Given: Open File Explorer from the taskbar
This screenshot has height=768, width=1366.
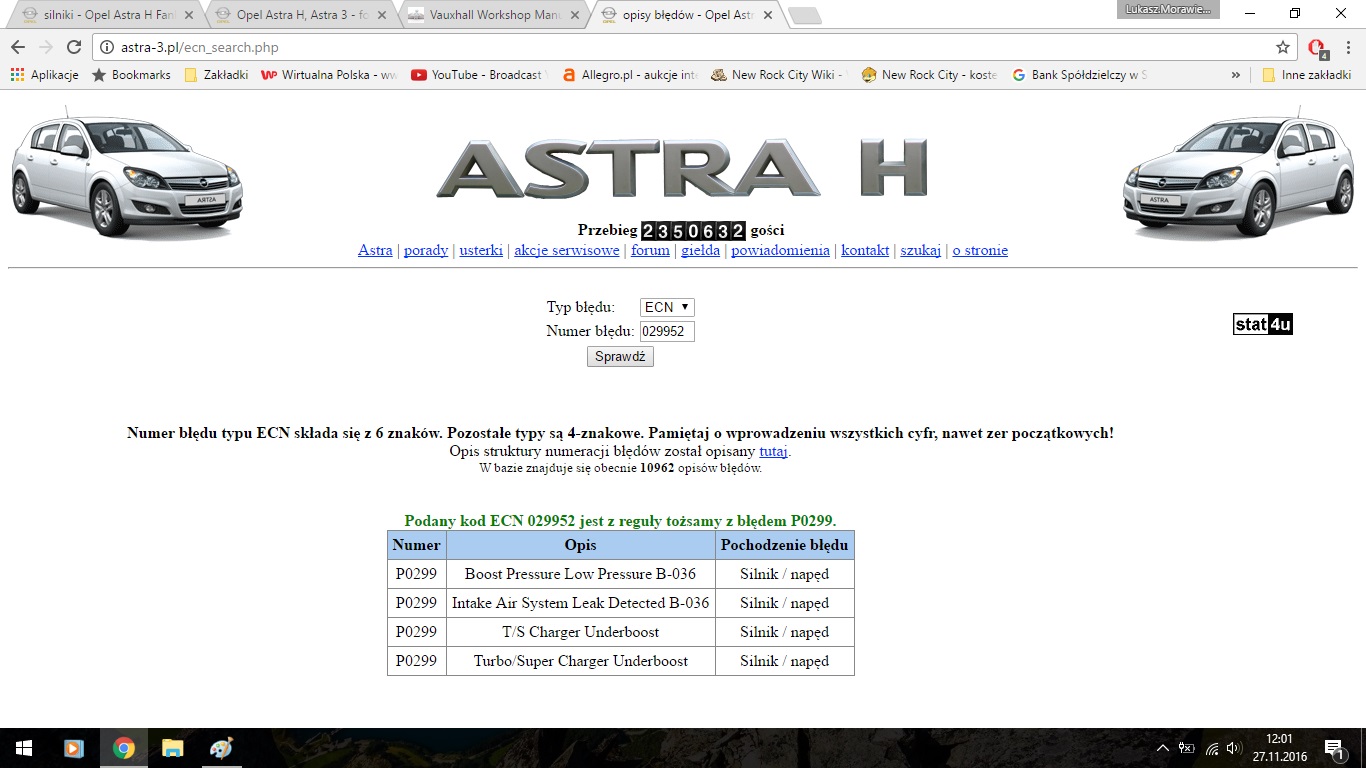Looking at the screenshot, I should 173,748.
